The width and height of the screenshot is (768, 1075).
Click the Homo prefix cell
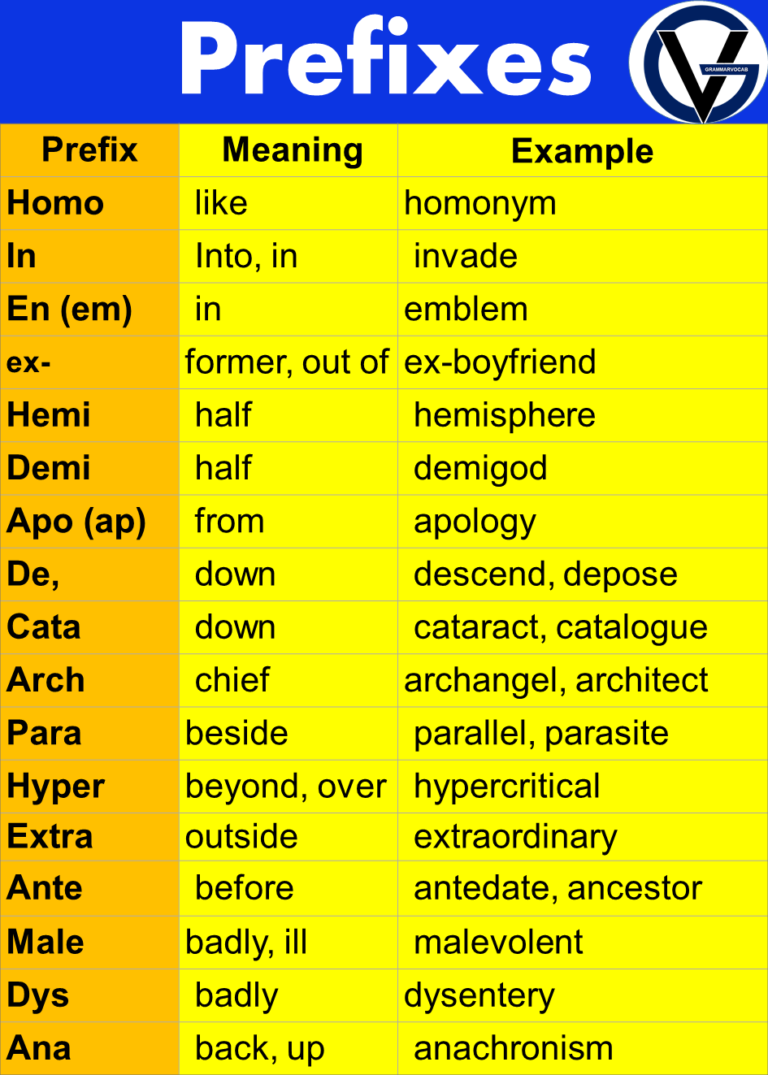90,203
